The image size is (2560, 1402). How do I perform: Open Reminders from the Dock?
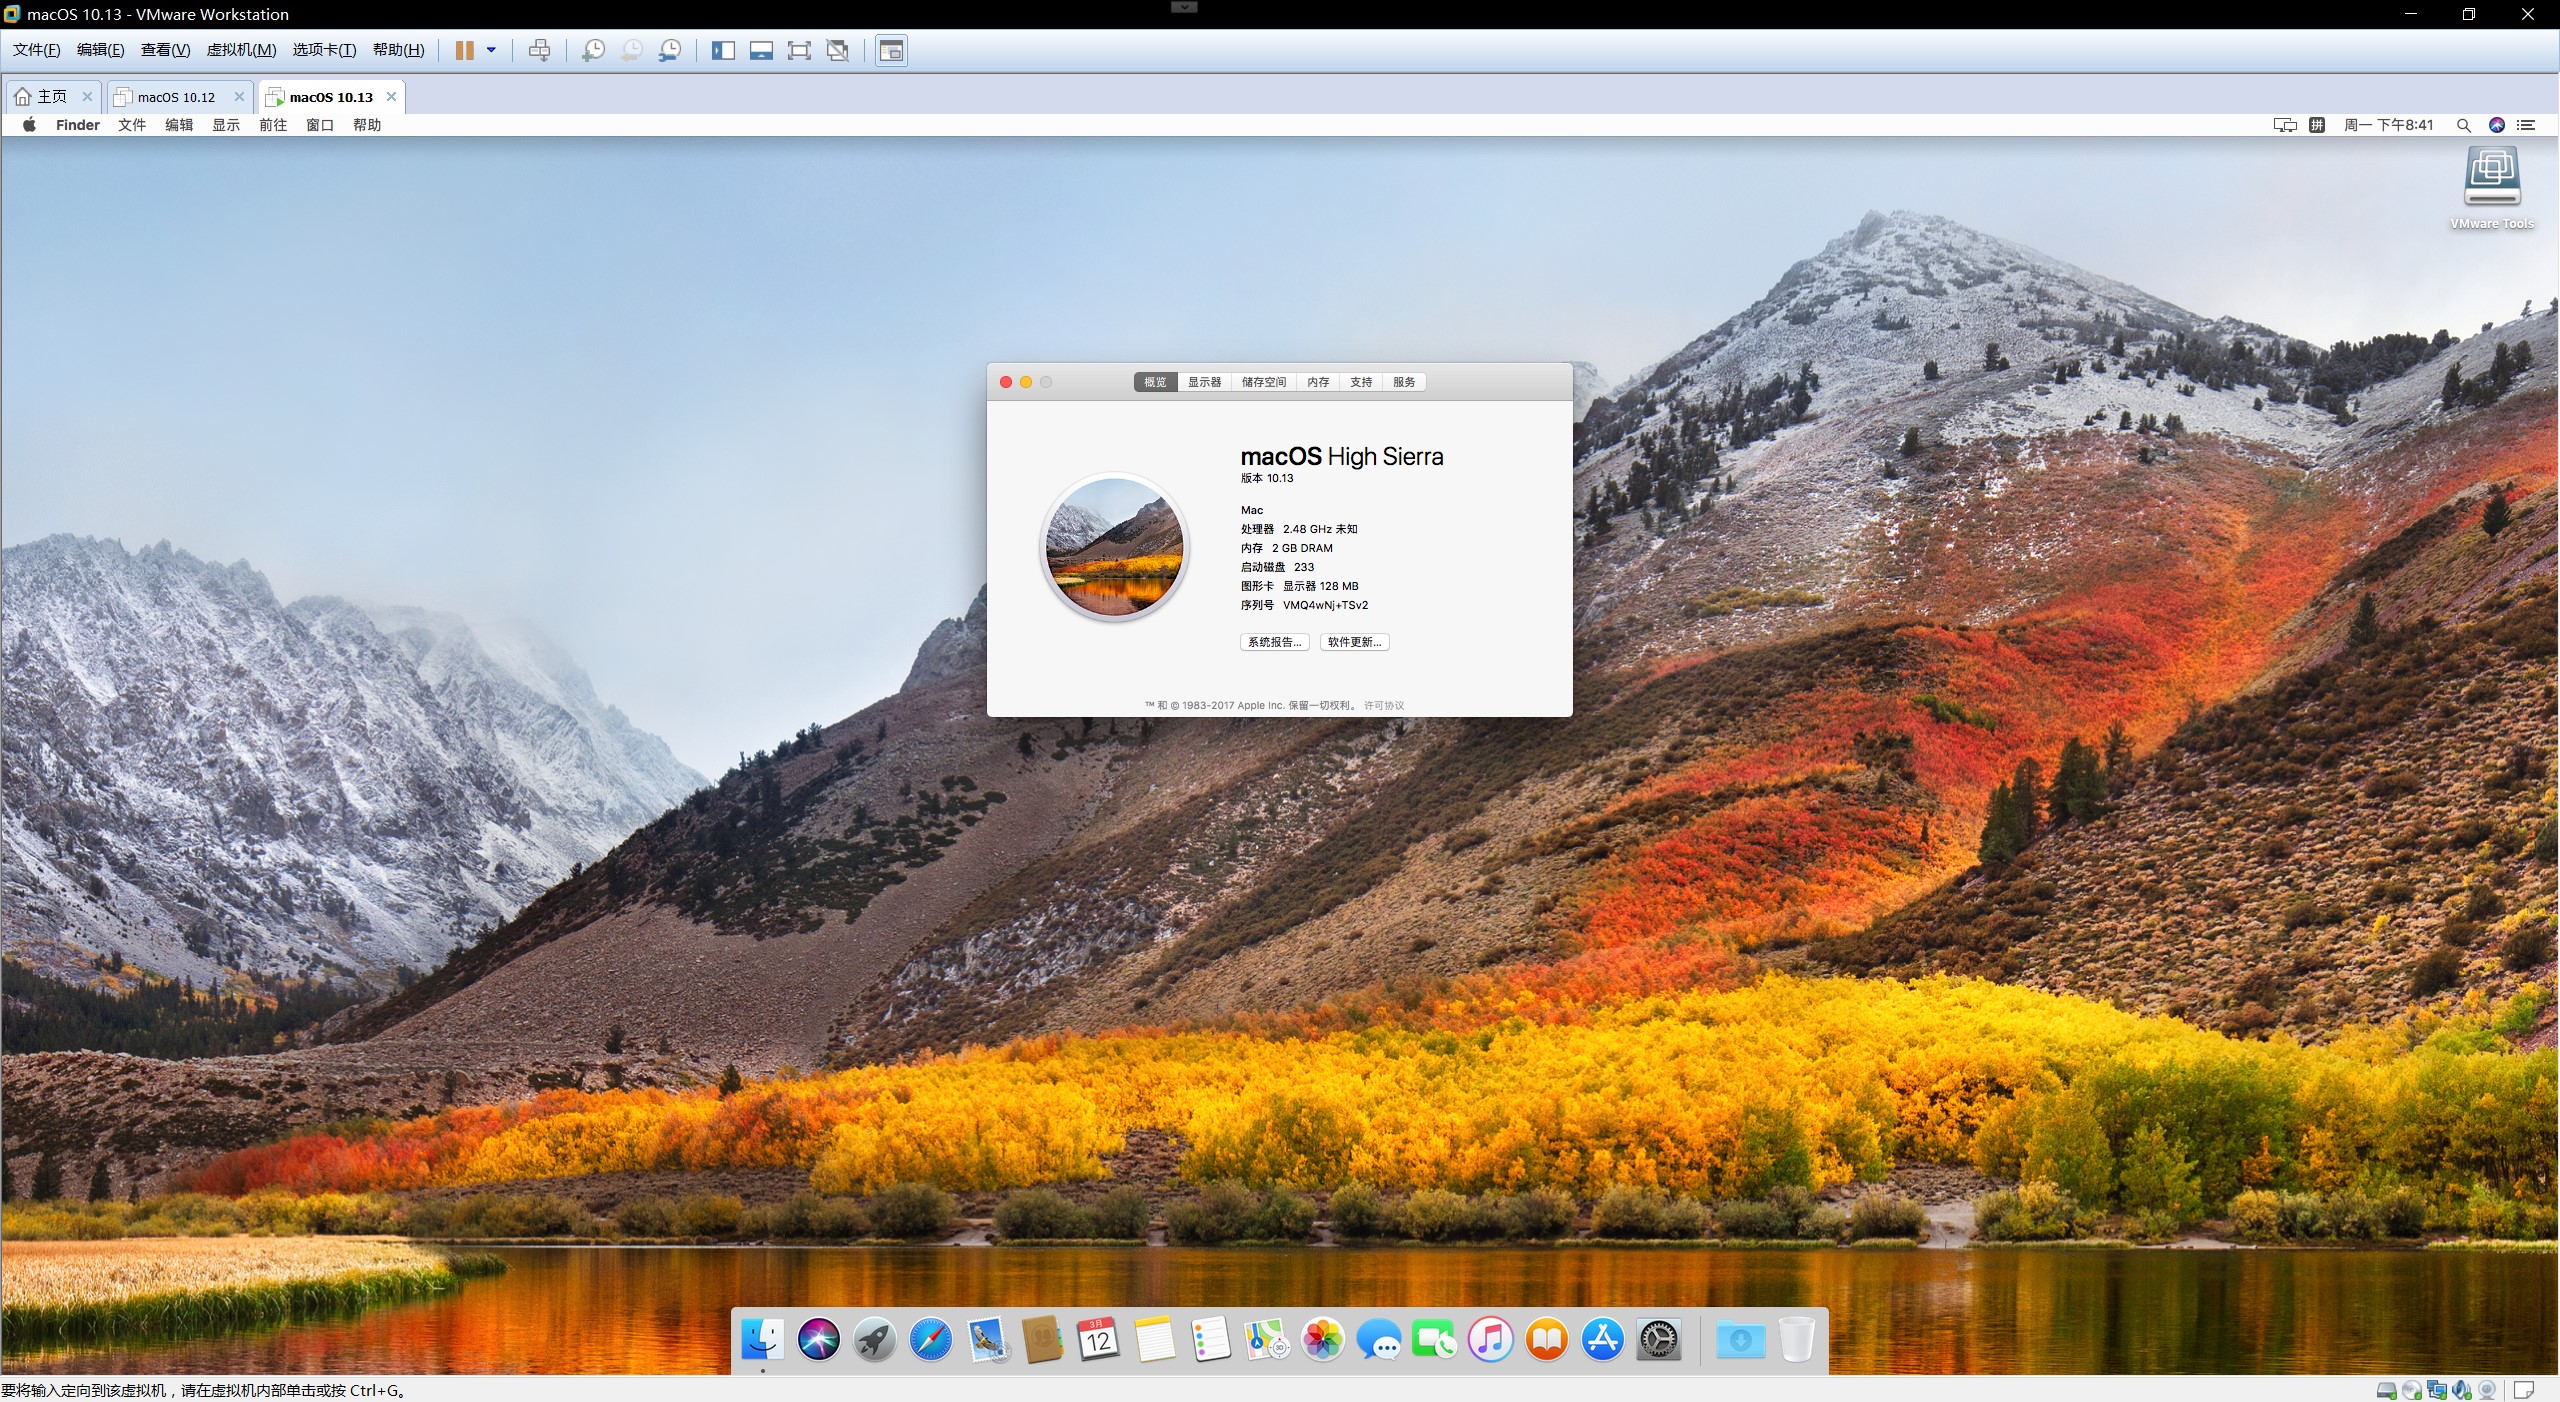click(x=1211, y=1339)
